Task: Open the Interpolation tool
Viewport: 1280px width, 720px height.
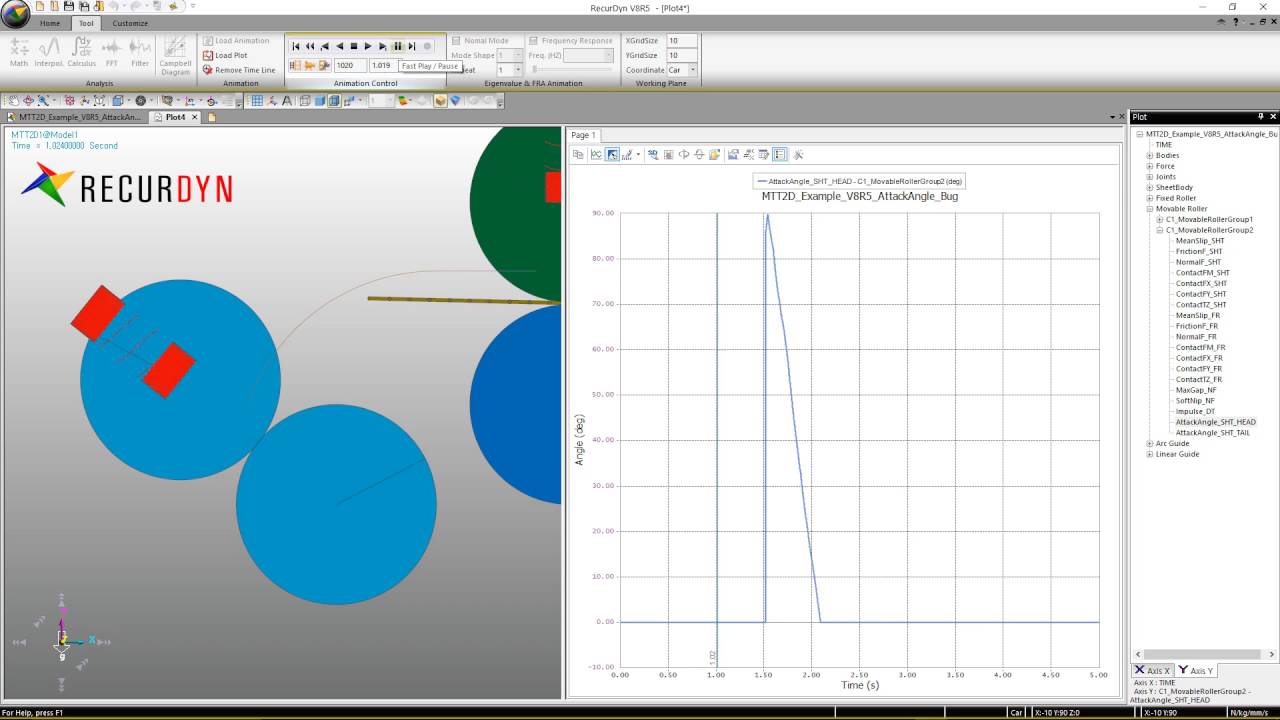Action: pos(49,52)
